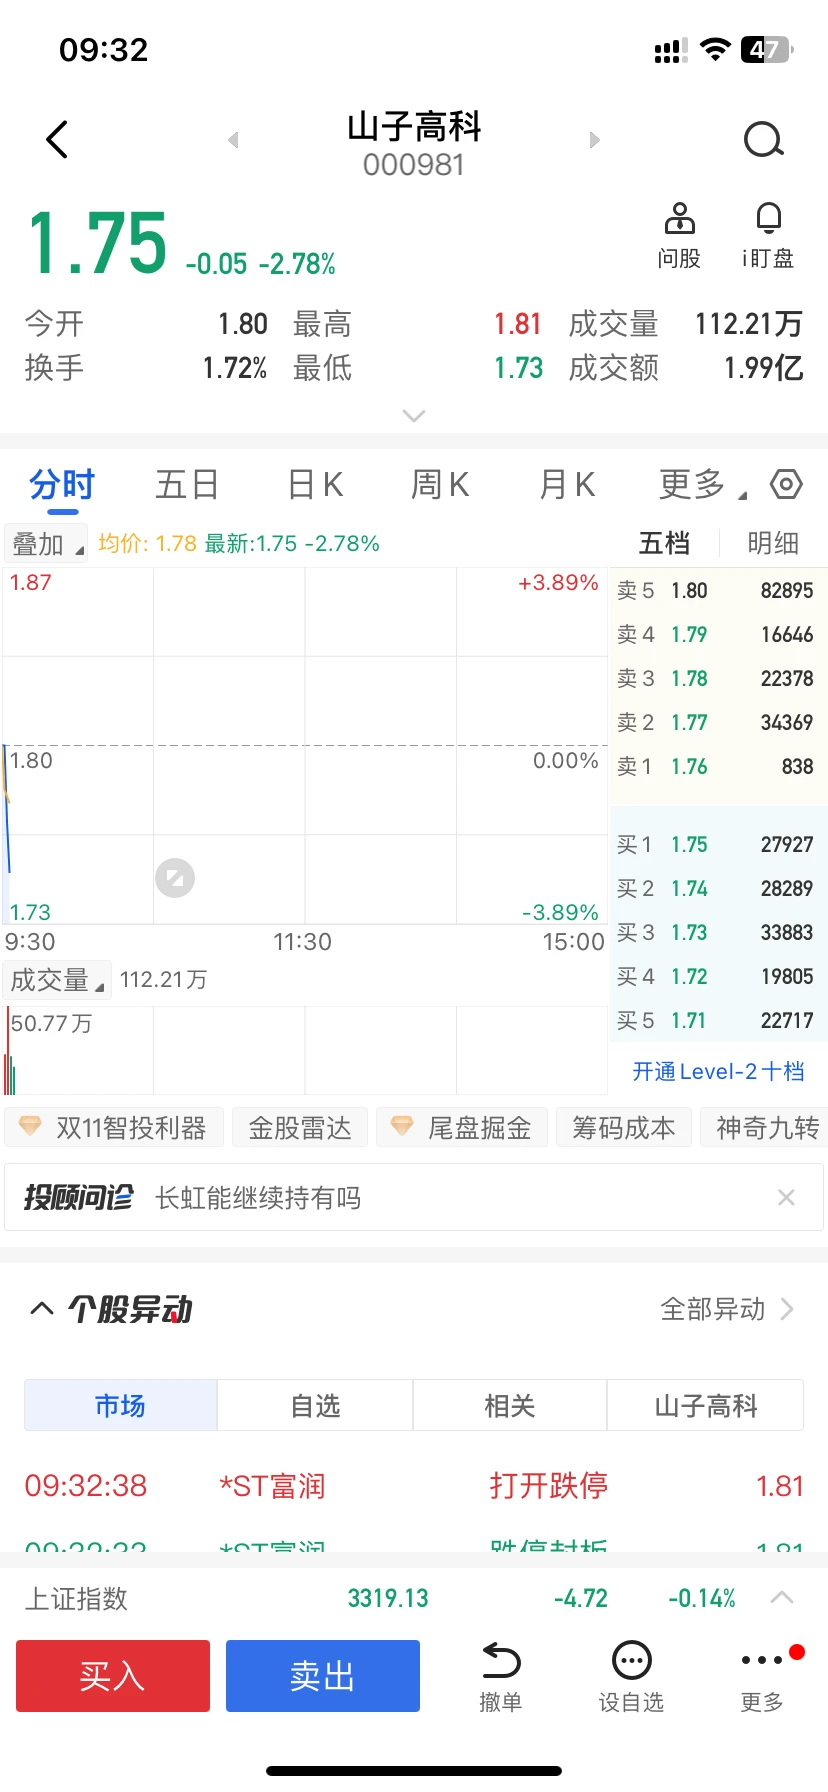The image size is (828, 1792).
Task: Select the 相关 movement tab
Action: tap(510, 1405)
